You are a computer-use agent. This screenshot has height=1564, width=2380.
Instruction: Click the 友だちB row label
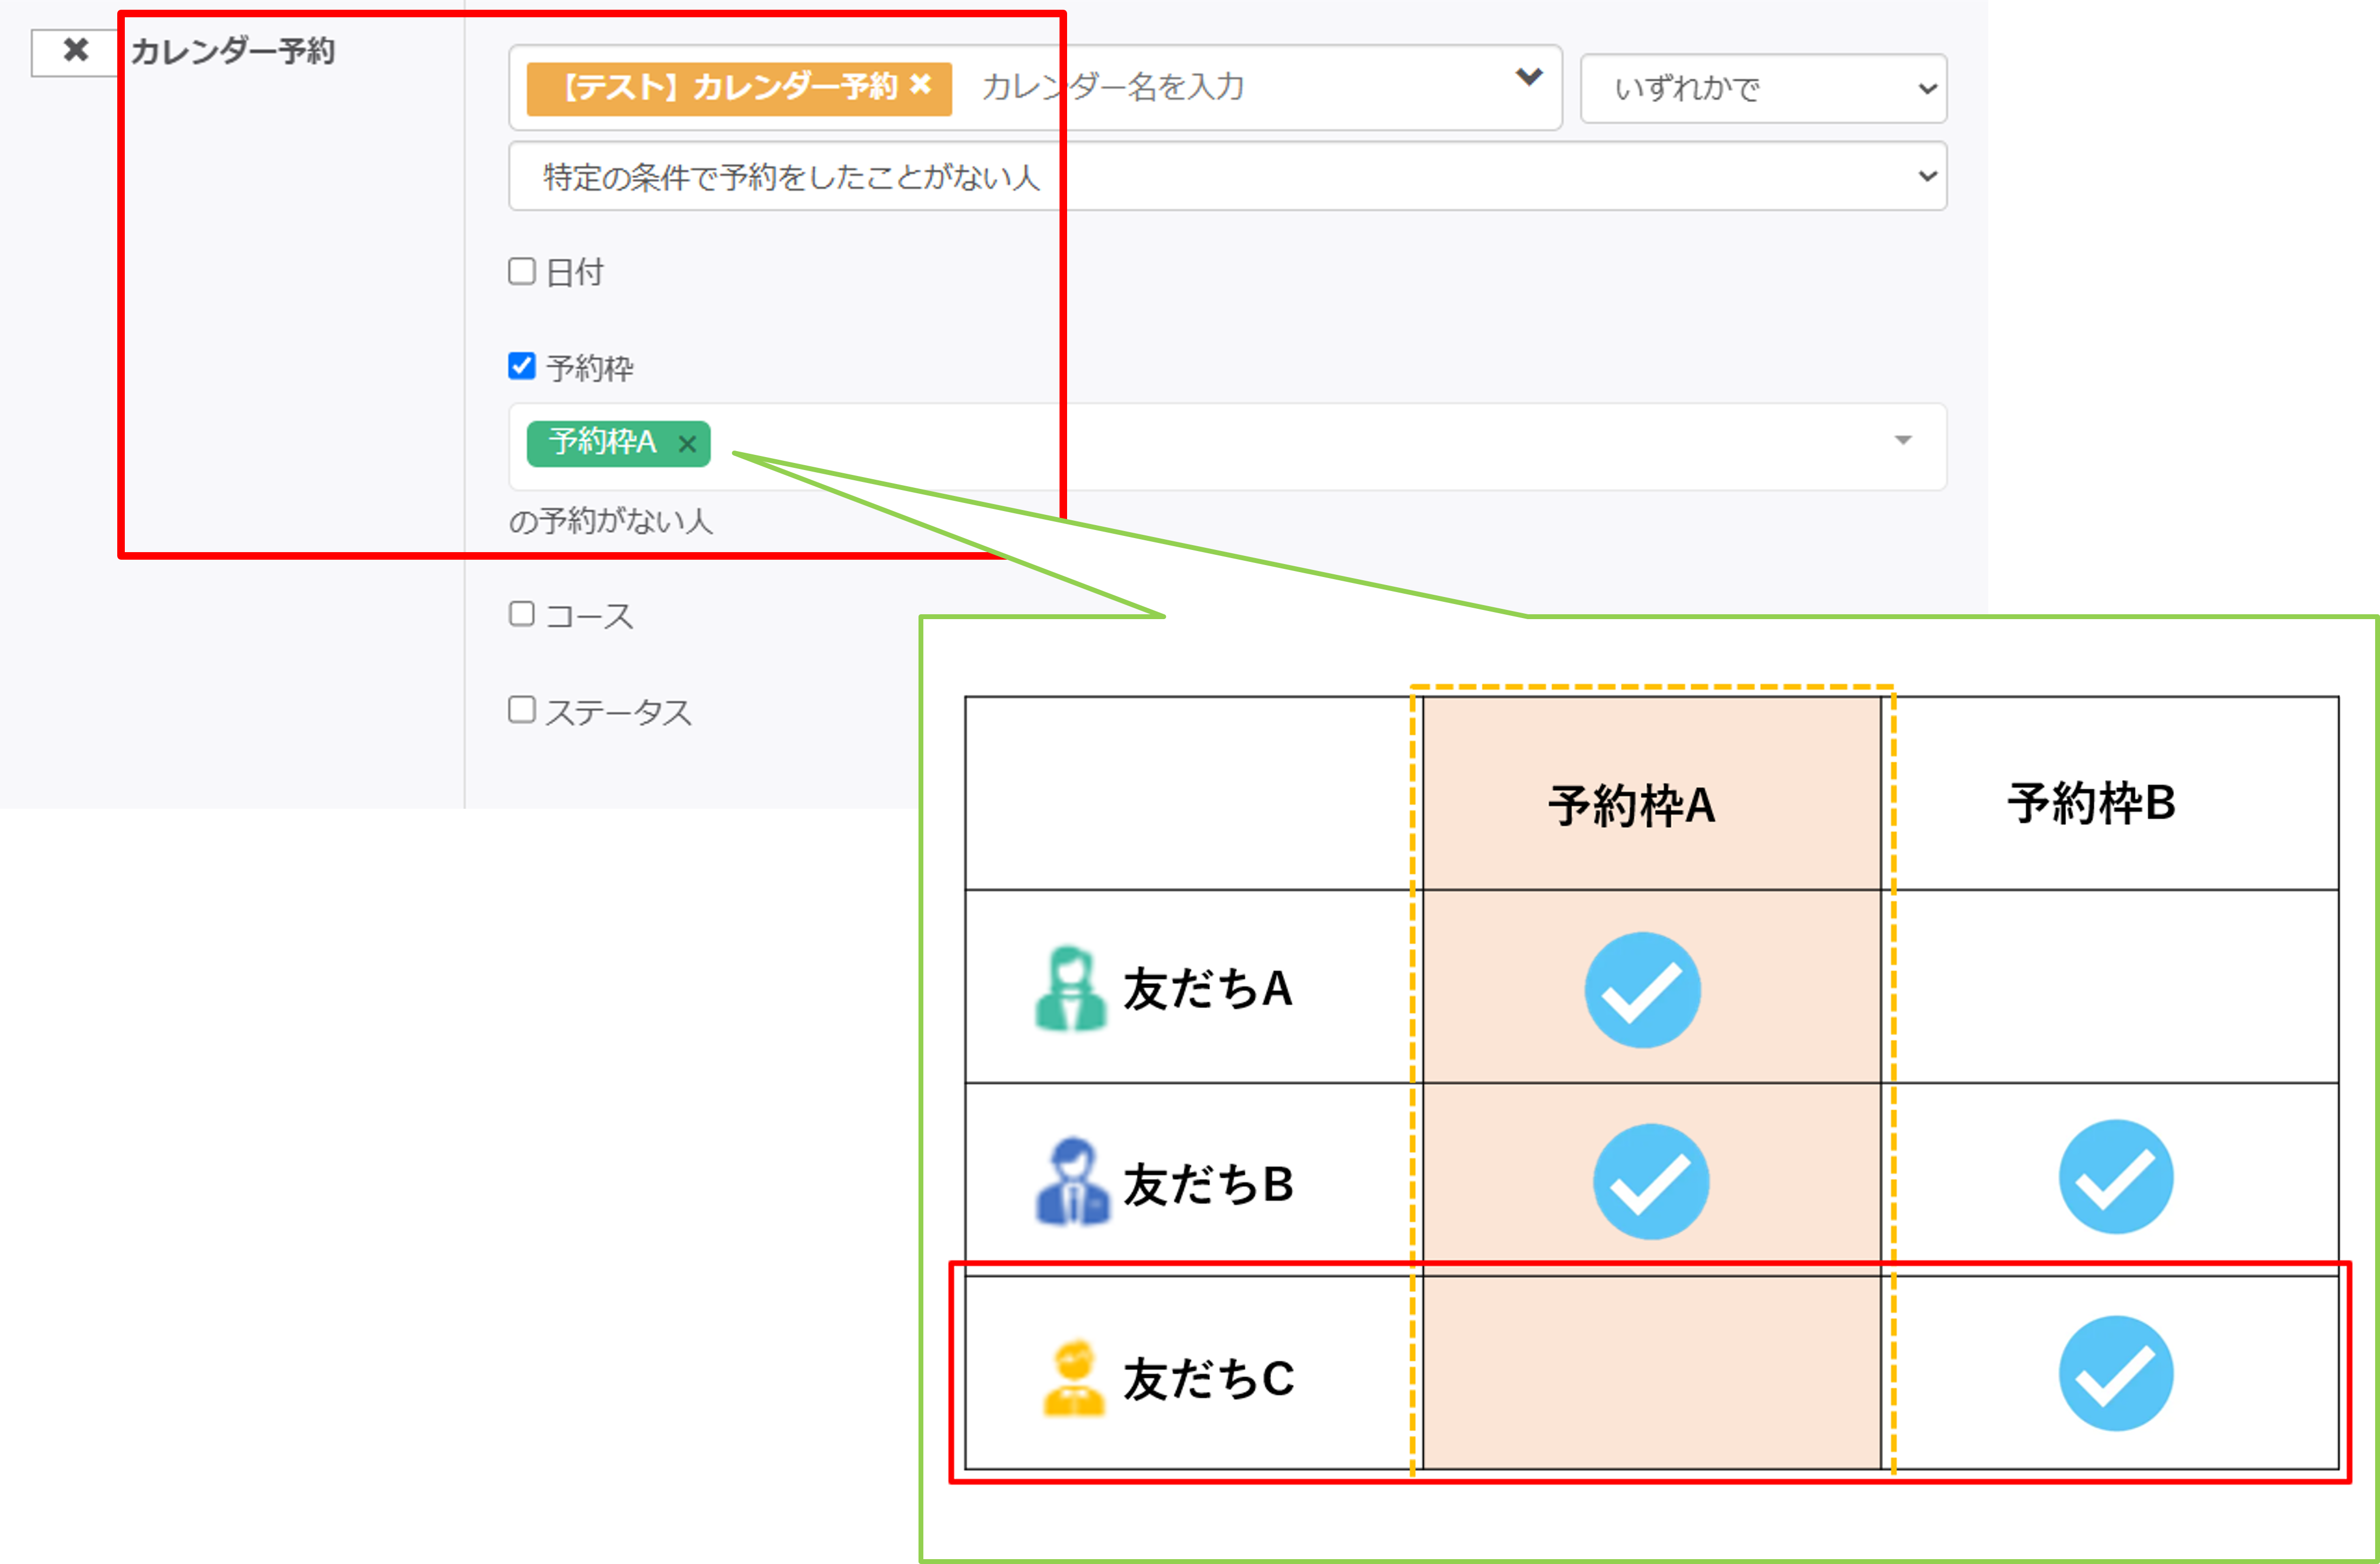[1208, 1184]
